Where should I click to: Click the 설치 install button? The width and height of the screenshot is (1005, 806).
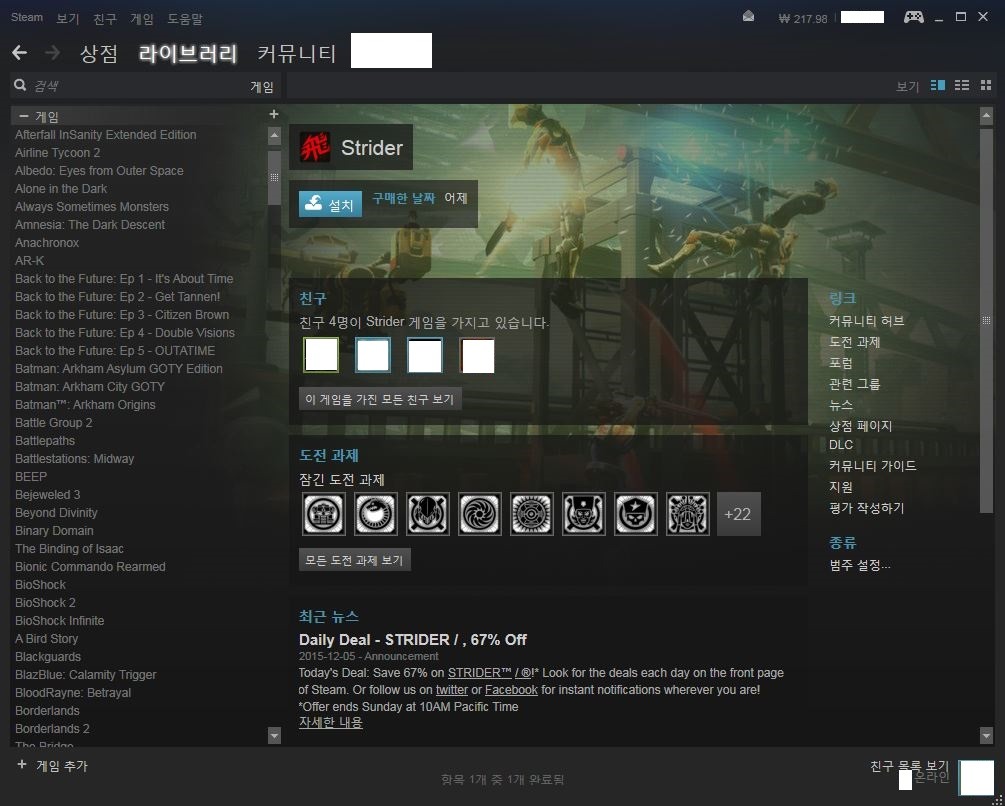pos(330,204)
